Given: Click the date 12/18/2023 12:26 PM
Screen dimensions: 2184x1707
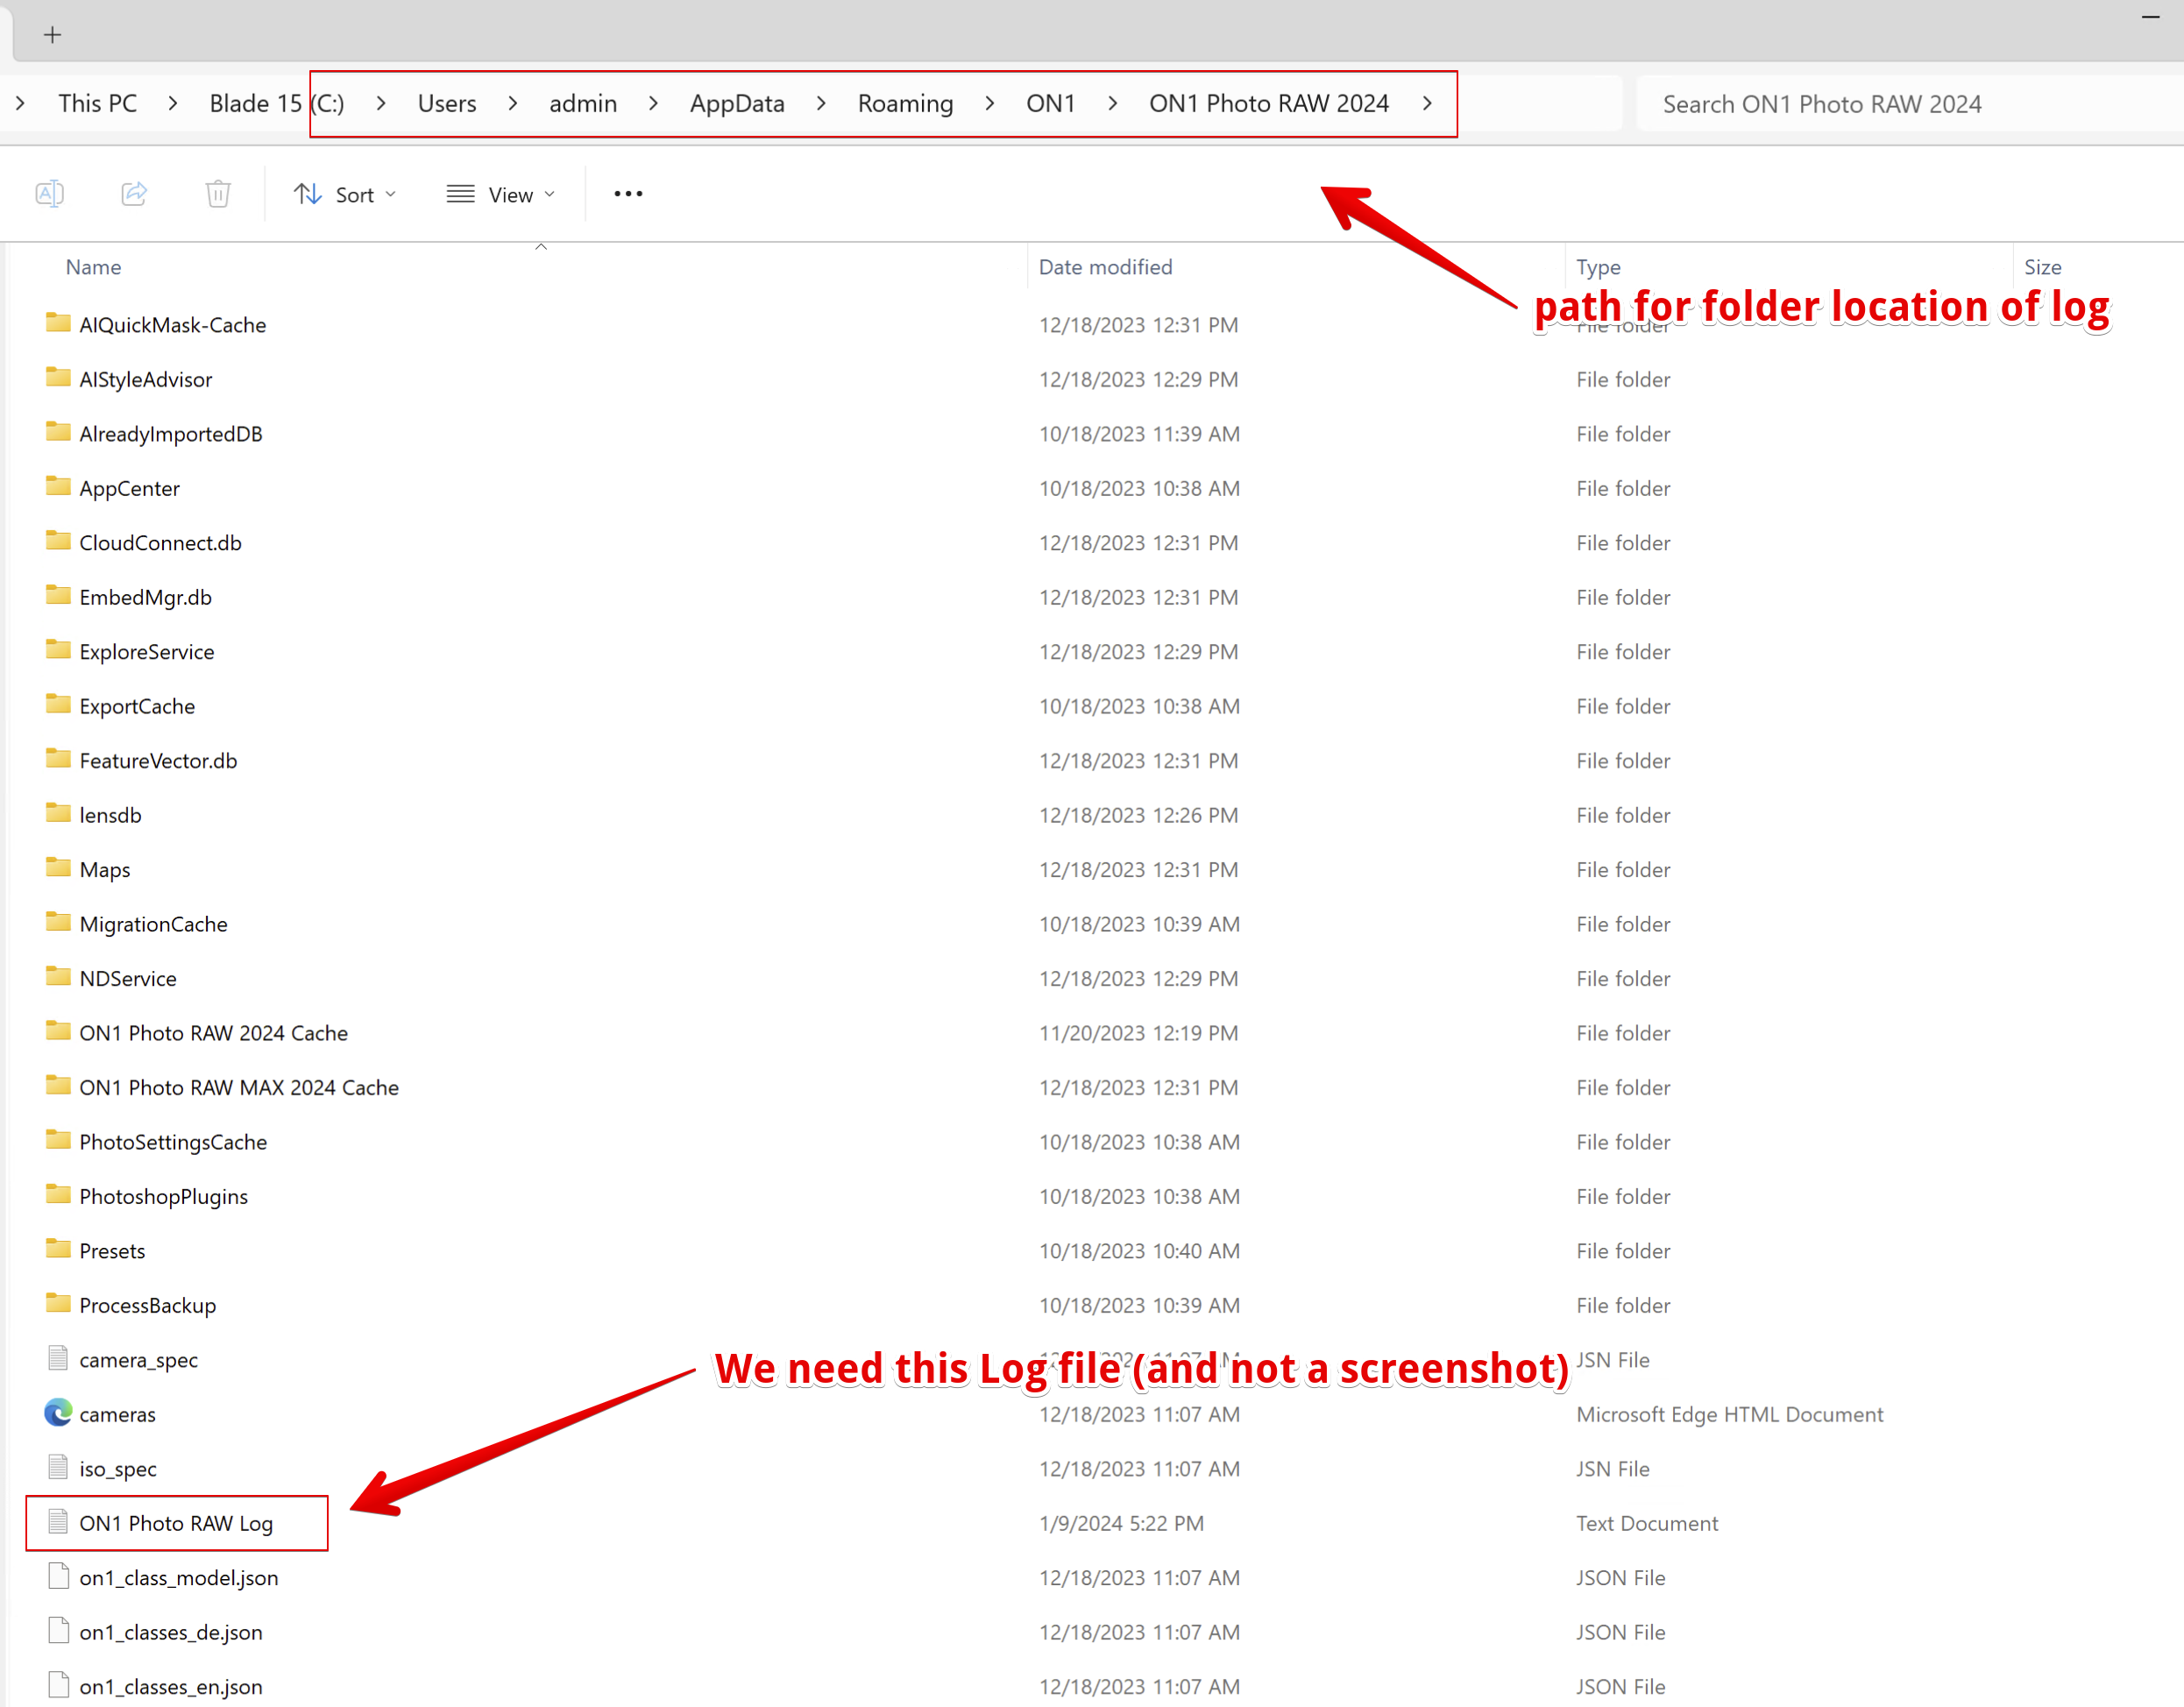Looking at the screenshot, I should click(1138, 815).
